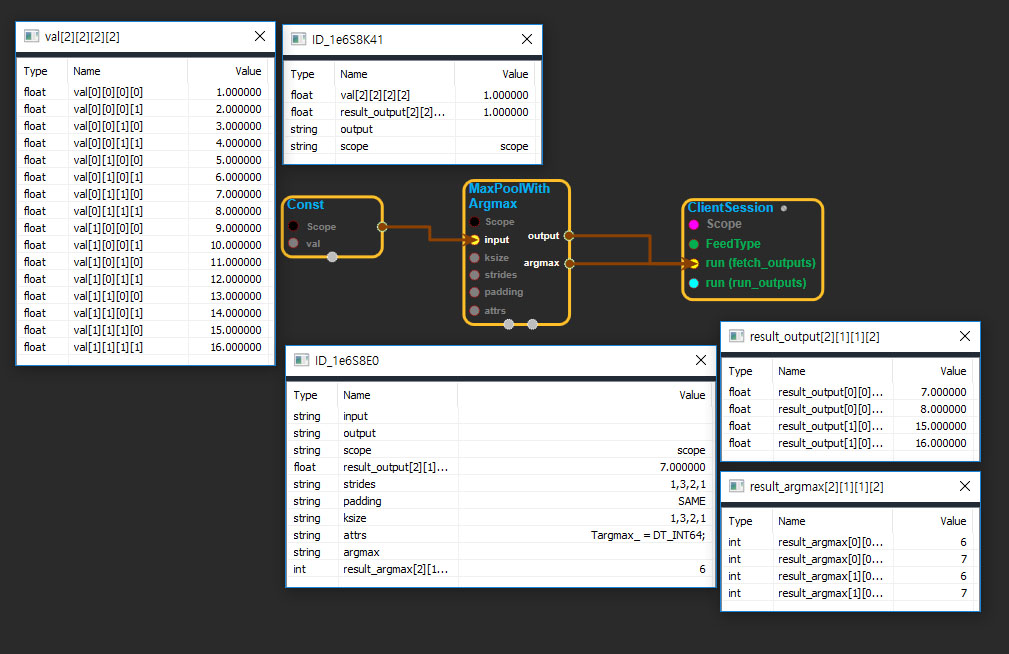The width and height of the screenshot is (1009, 654).
Task: Click the run (fetch_outputs) input port
Action: tap(693, 264)
